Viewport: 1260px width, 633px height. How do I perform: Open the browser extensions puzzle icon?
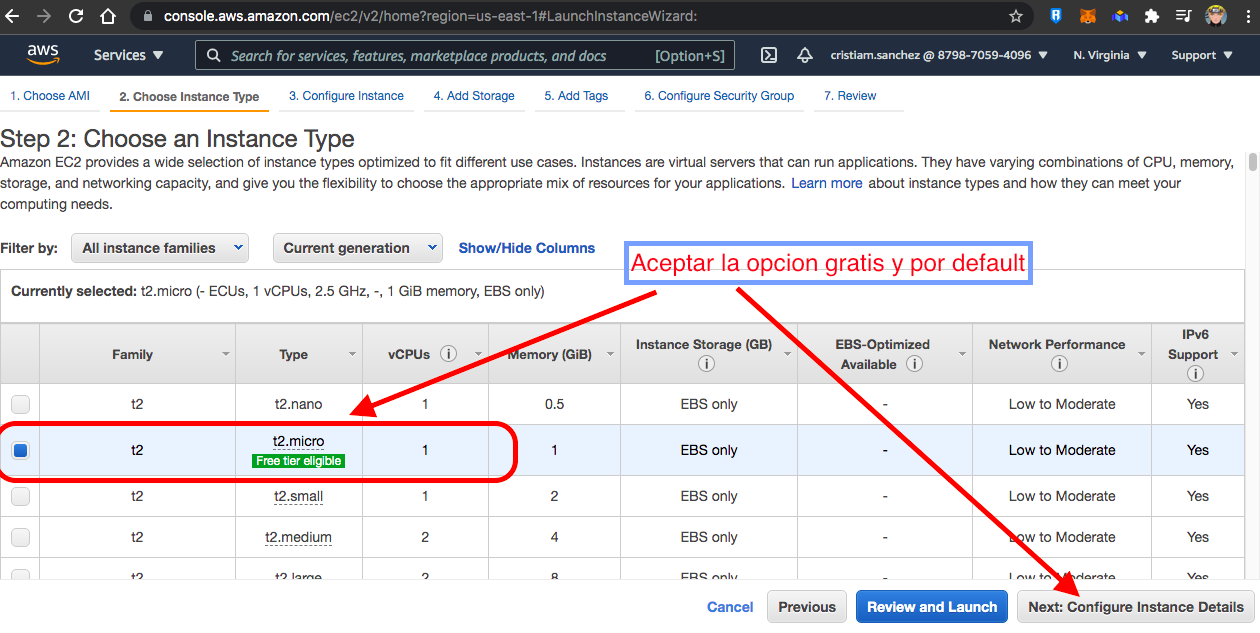[1152, 16]
